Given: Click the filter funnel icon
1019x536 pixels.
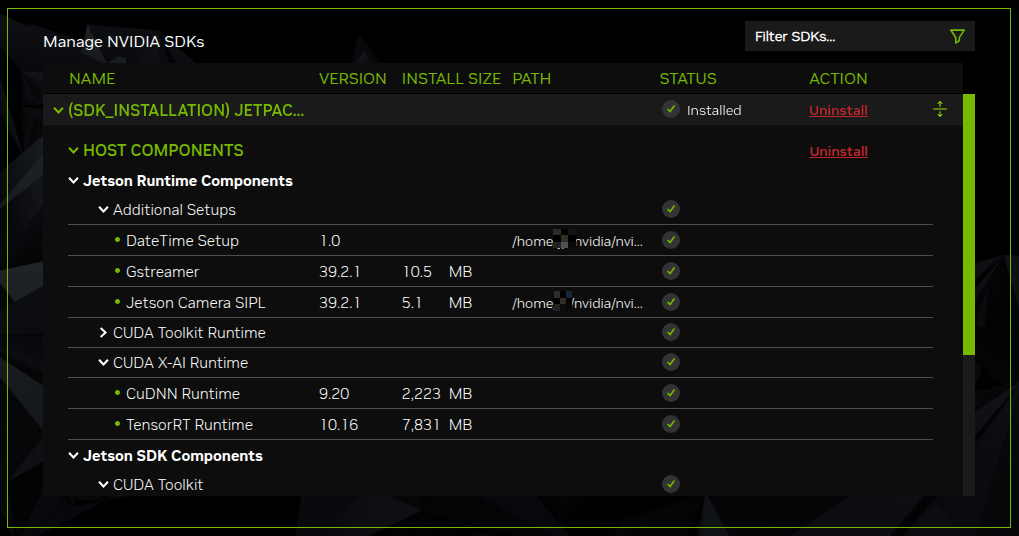Looking at the screenshot, I should (957, 36).
